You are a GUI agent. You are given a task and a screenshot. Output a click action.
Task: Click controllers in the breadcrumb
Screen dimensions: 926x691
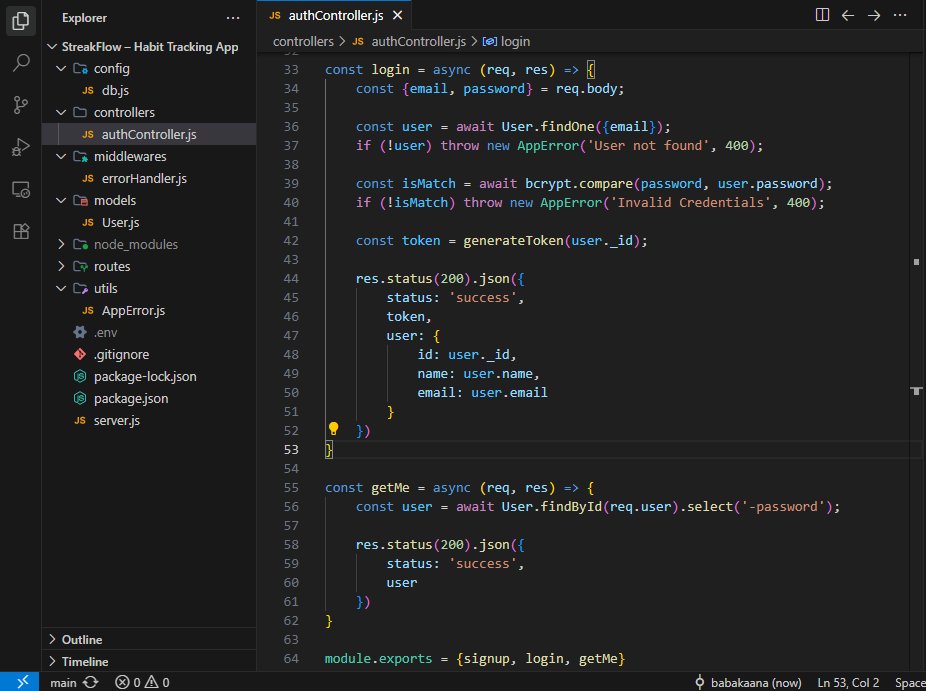[x=303, y=42]
